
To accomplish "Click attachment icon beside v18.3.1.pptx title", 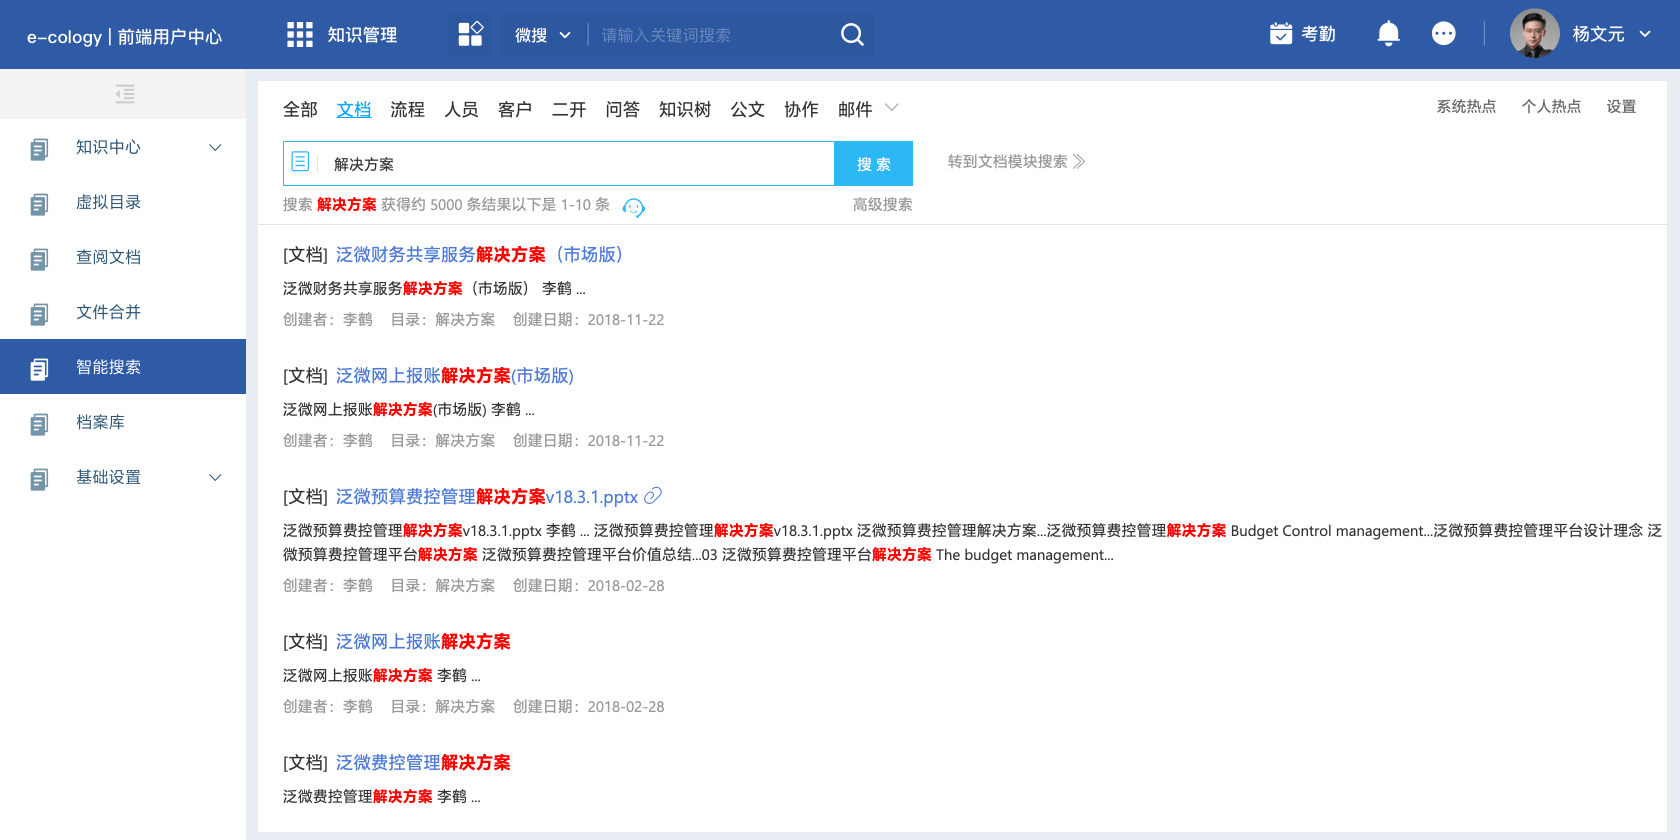I will (653, 496).
